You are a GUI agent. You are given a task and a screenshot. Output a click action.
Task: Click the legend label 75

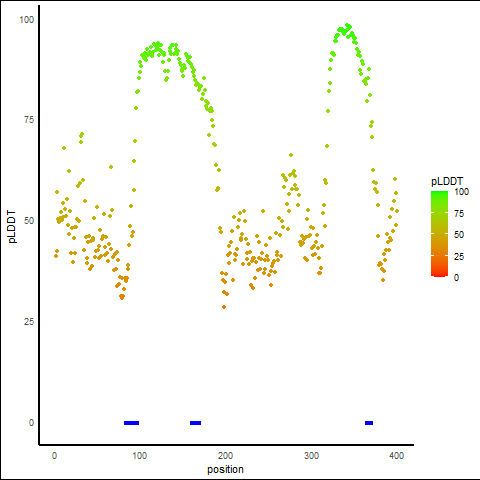(459, 214)
